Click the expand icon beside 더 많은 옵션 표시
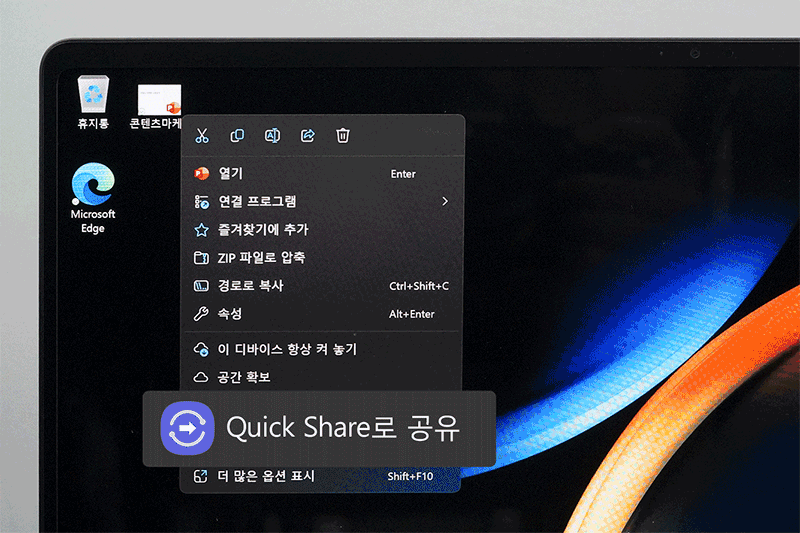This screenshot has height=533, width=800. [x=201, y=476]
